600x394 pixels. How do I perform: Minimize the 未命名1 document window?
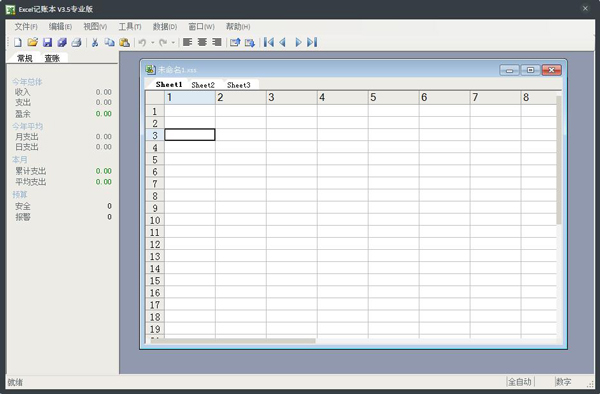pyautogui.click(x=509, y=70)
